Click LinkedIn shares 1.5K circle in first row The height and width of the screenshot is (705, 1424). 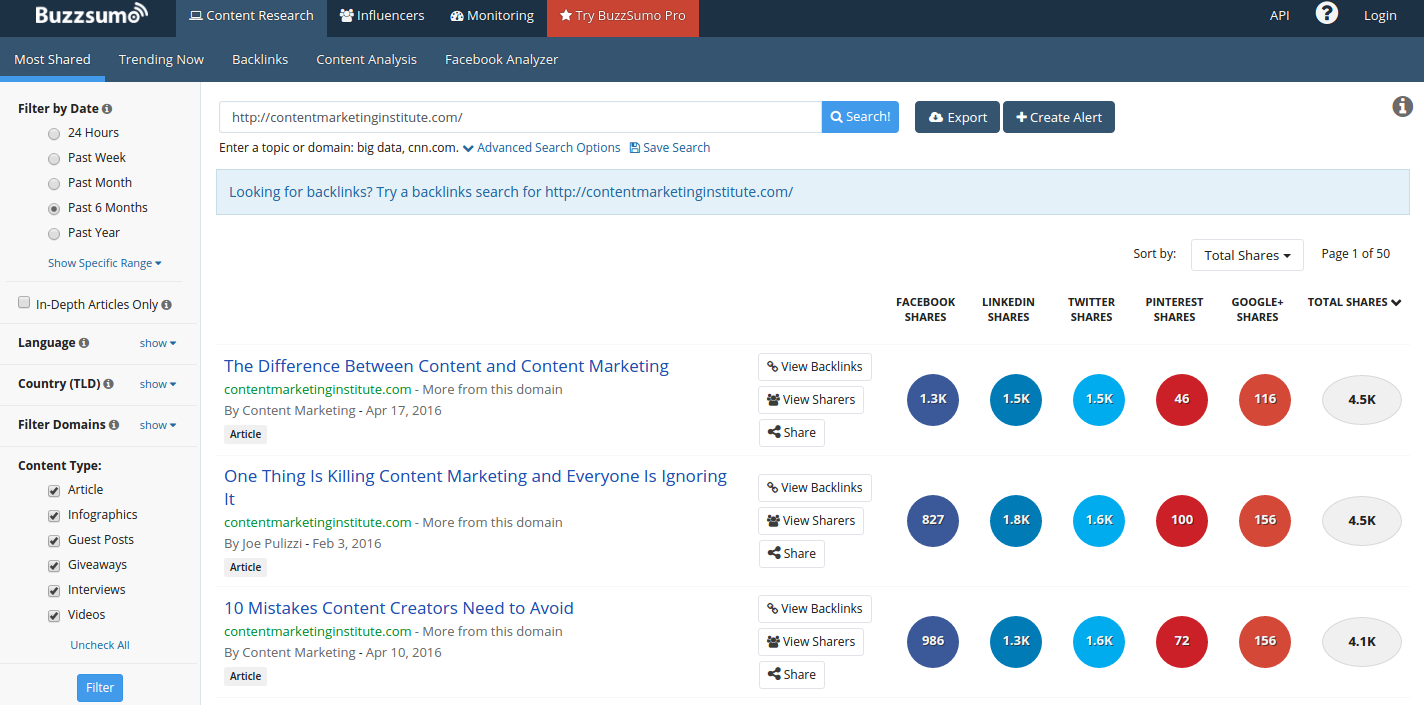[1016, 399]
